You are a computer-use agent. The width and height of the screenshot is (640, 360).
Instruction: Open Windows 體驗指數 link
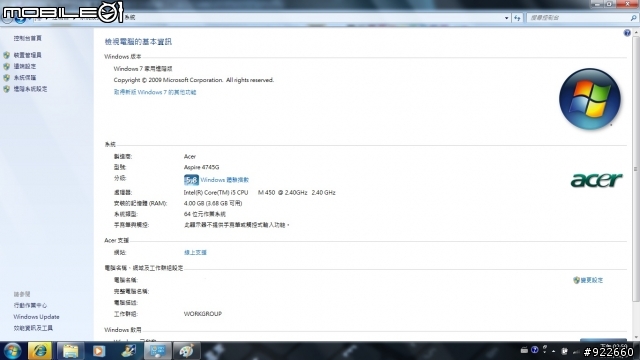(x=224, y=180)
